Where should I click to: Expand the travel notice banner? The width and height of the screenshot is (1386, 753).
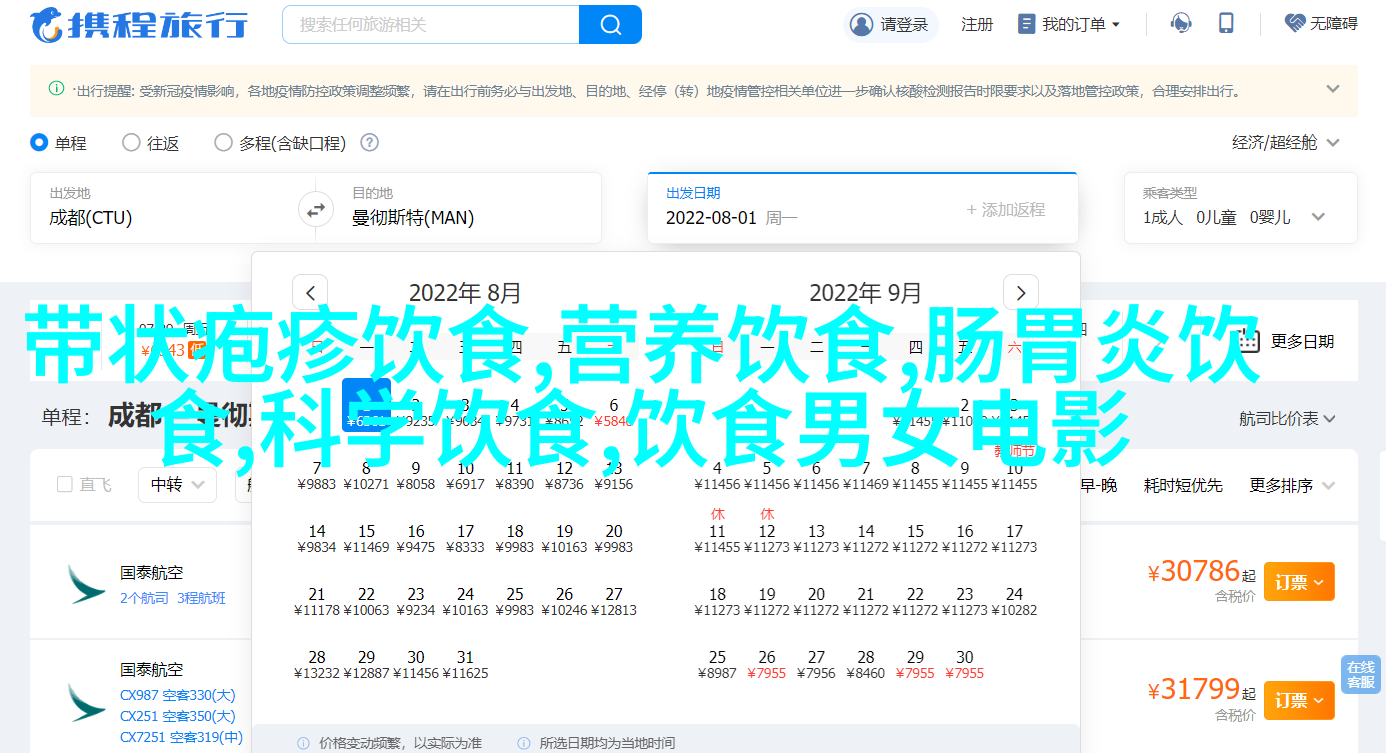1332,89
